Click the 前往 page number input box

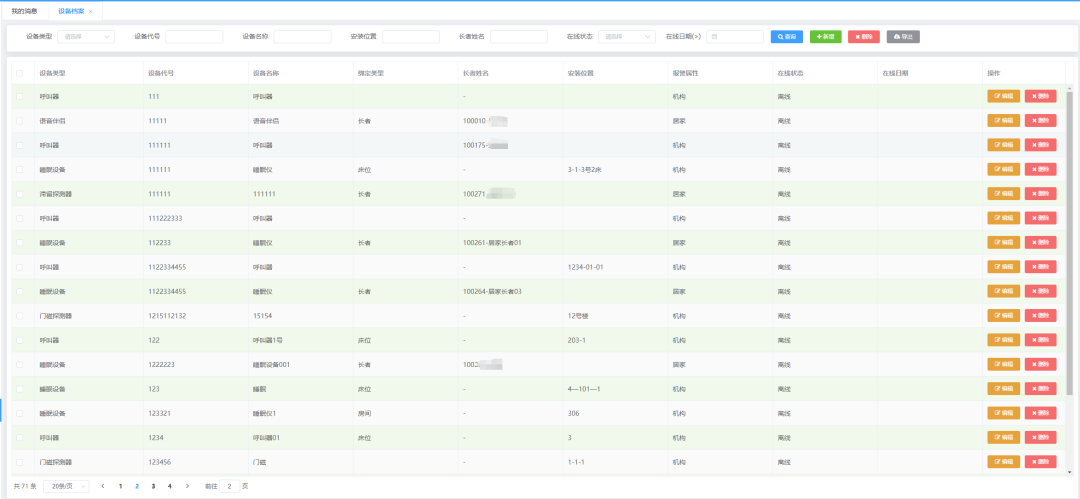229,486
